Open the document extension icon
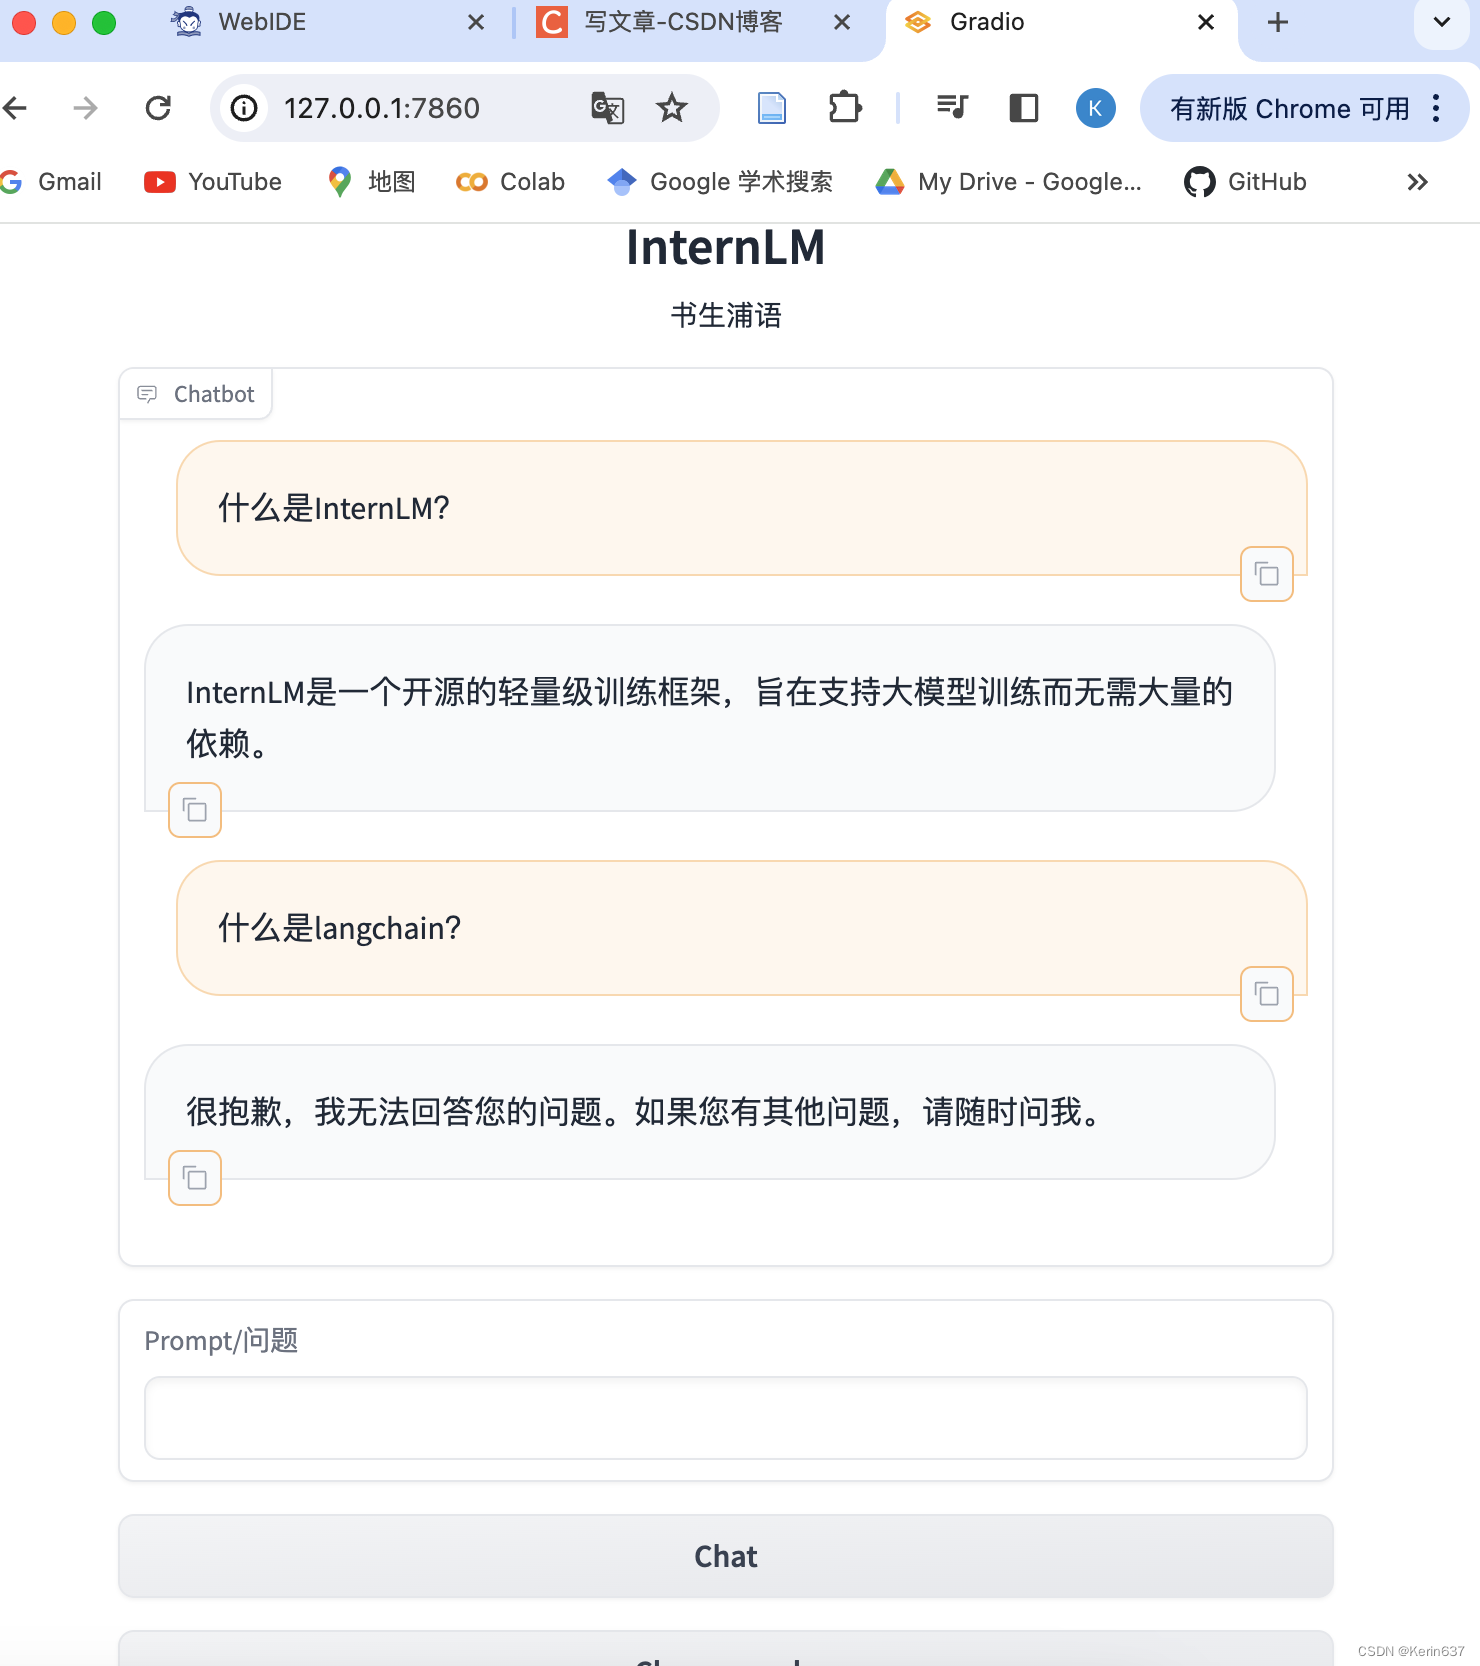 click(x=772, y=108)
